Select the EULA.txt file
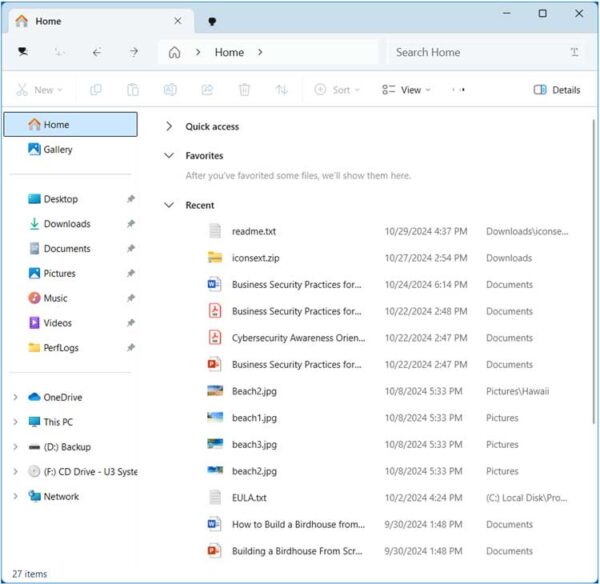The image size is (600, 584). (x=249, y=497)
